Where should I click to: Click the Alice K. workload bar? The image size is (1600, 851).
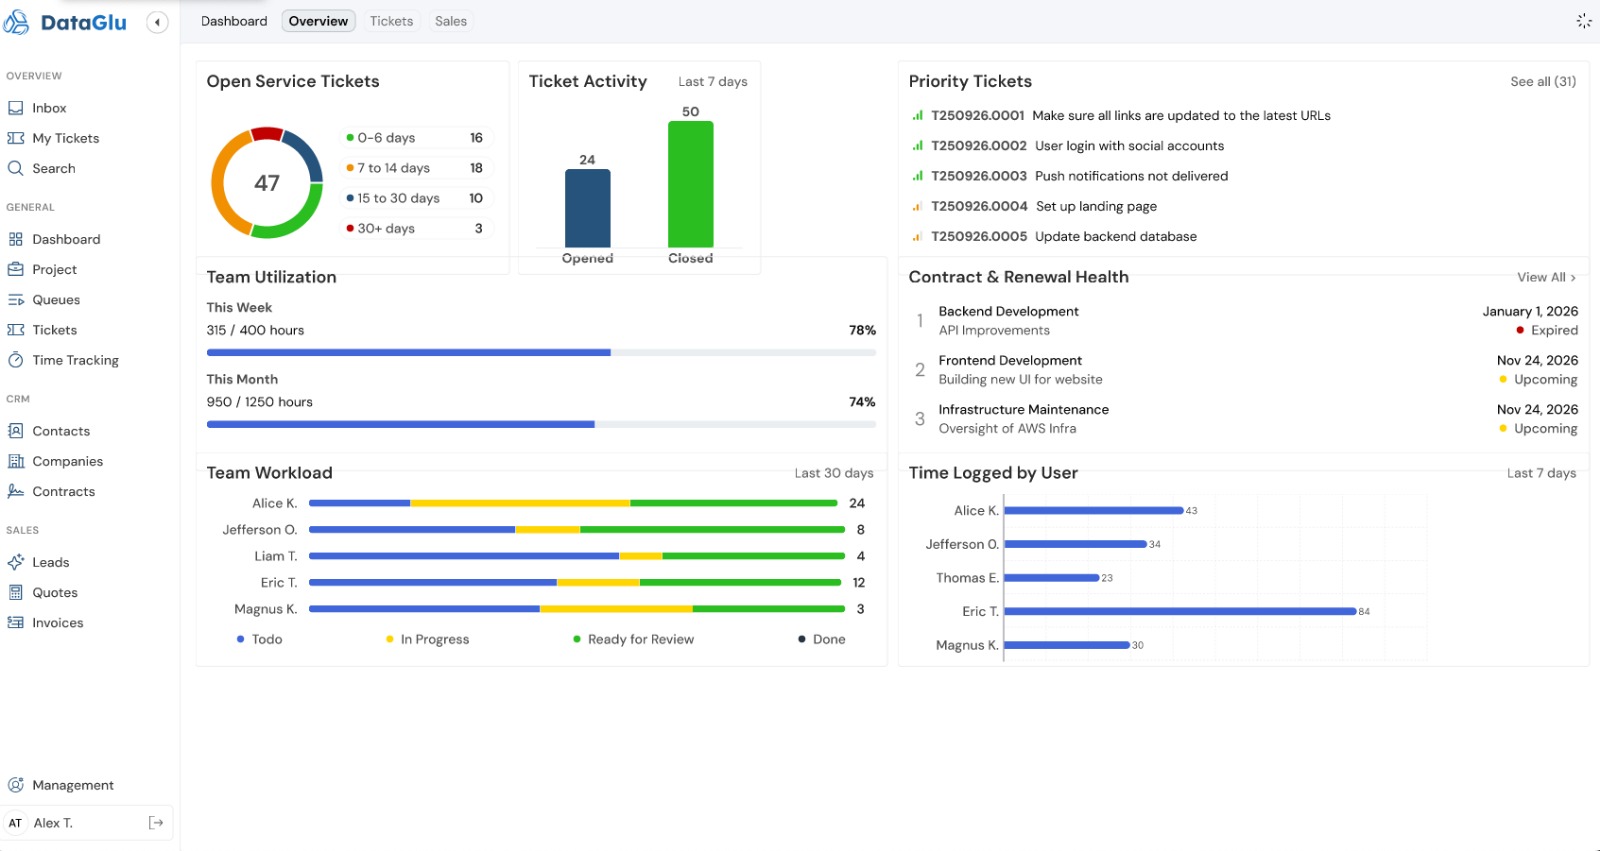click(x=574, y=503)
